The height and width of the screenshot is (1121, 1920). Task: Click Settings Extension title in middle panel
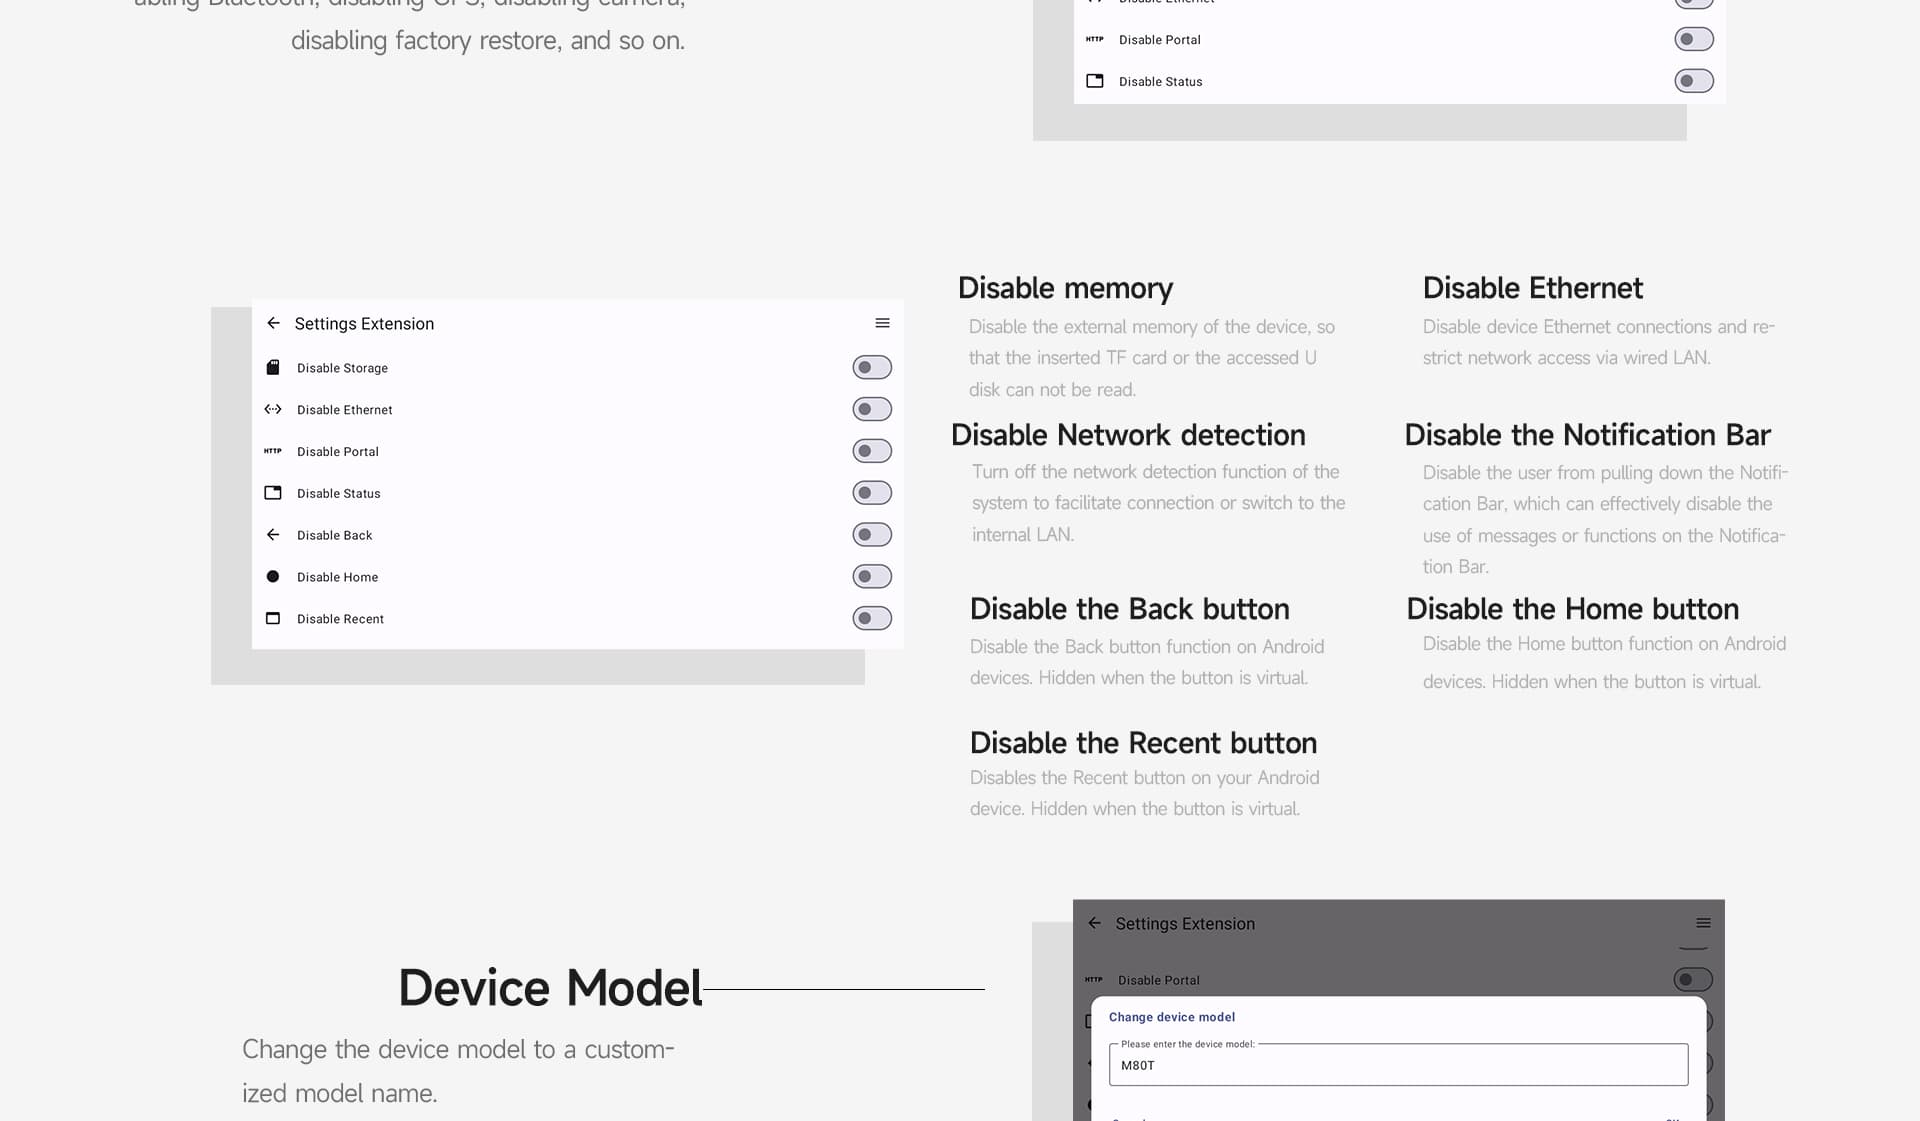(364, 324)
